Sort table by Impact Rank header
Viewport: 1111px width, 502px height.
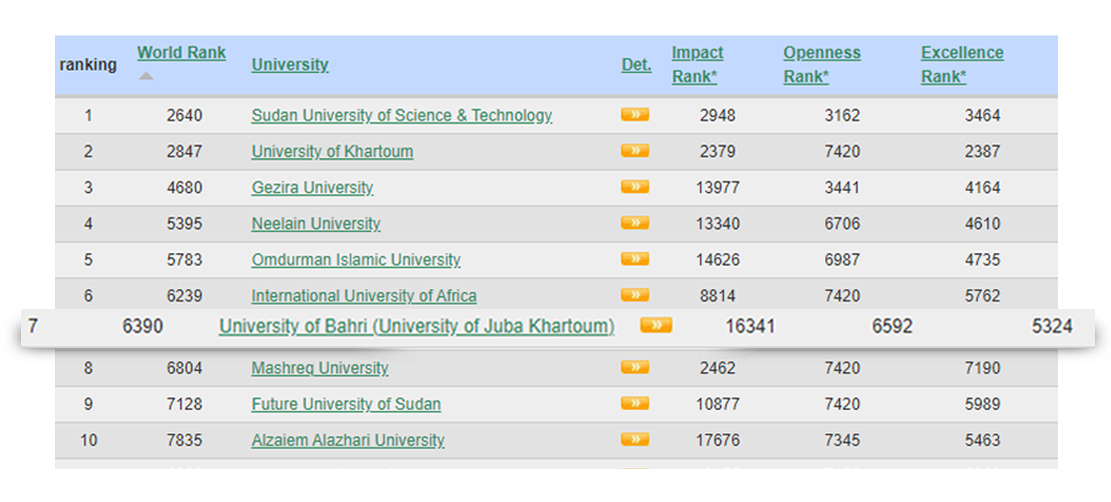pyautogui.click(x=697, y=65)
